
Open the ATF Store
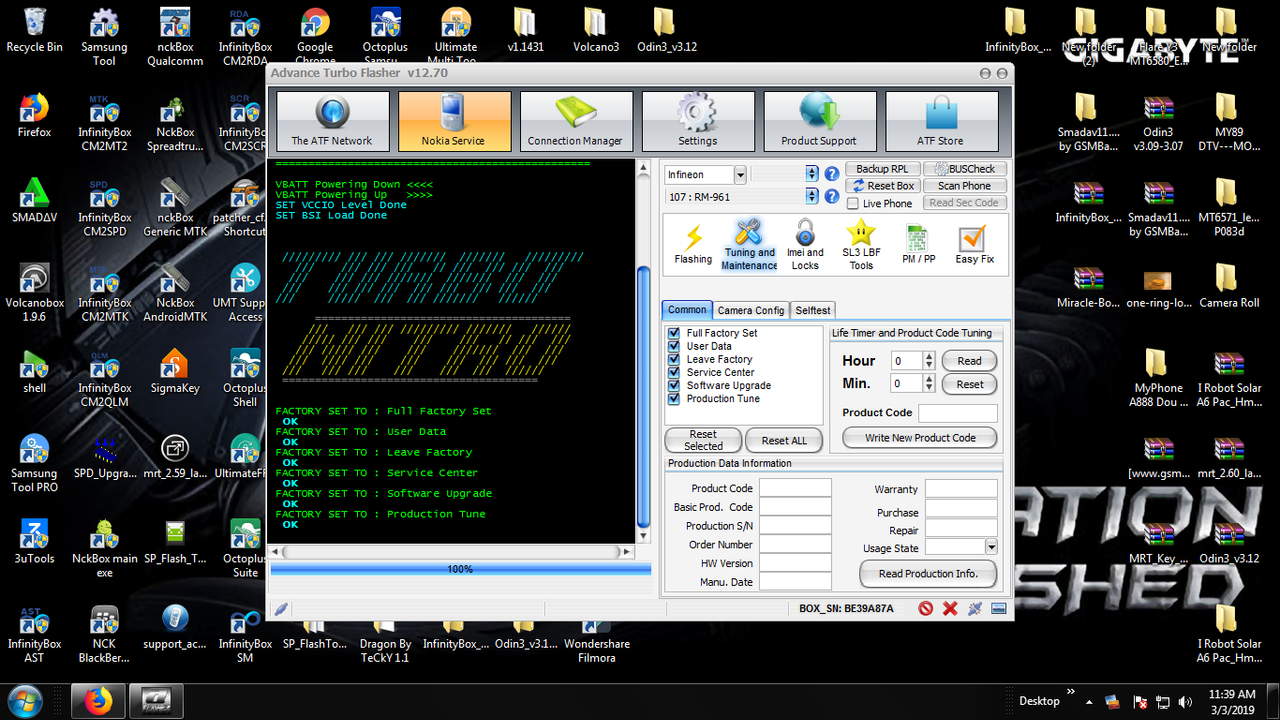click(942, 122)
